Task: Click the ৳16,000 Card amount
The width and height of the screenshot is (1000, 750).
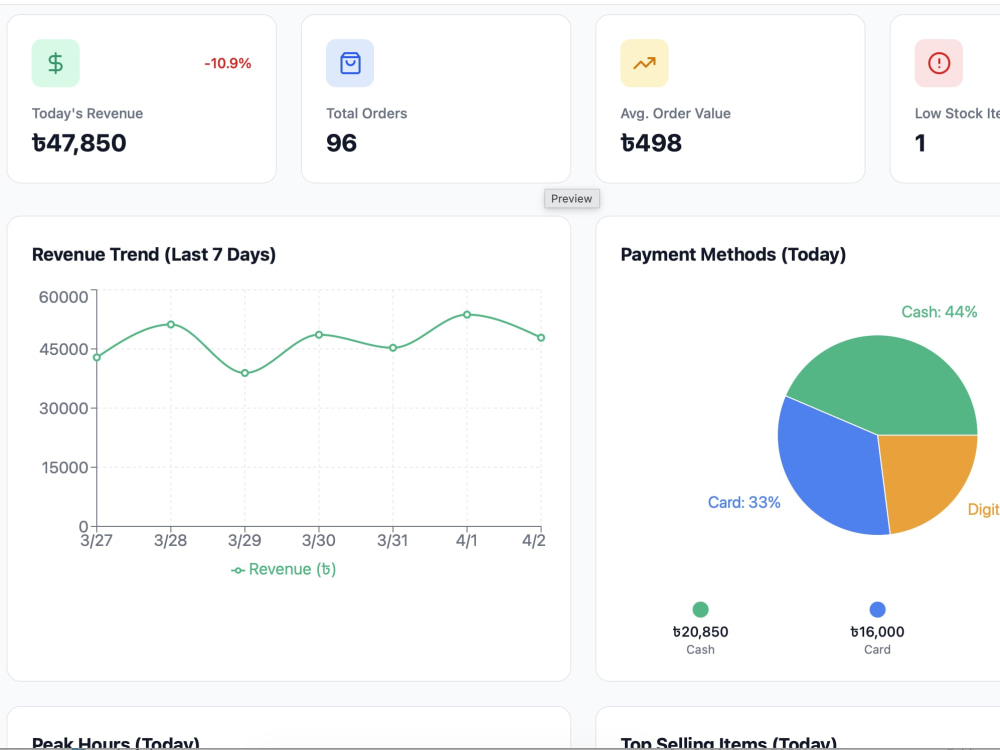Action: click(x=878, y=632)
